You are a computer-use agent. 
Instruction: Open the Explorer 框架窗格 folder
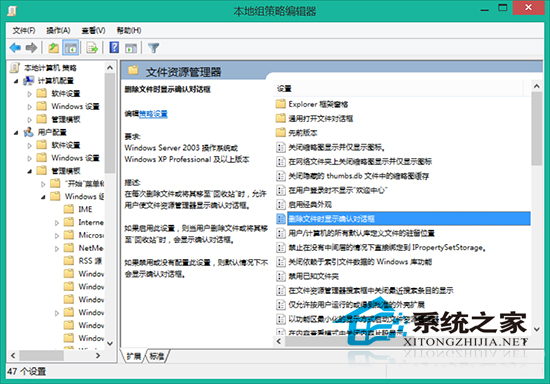[x=312, y=104]
